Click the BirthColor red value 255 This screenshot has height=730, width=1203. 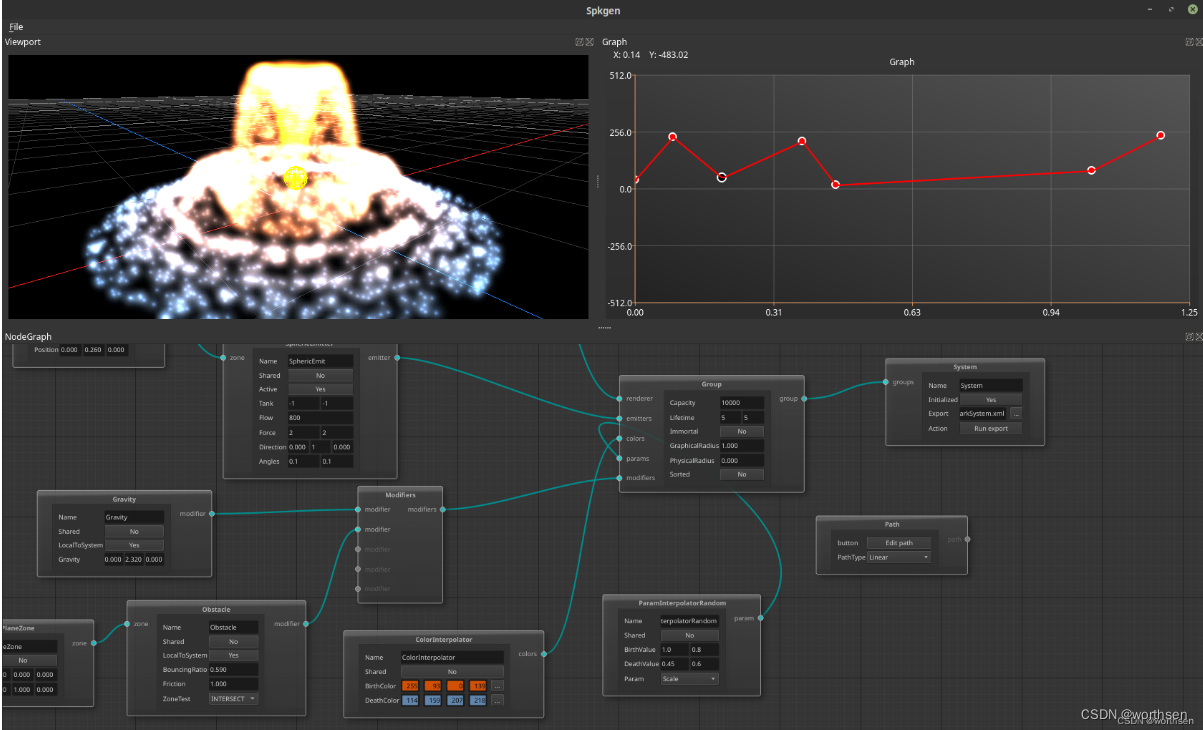411,686
